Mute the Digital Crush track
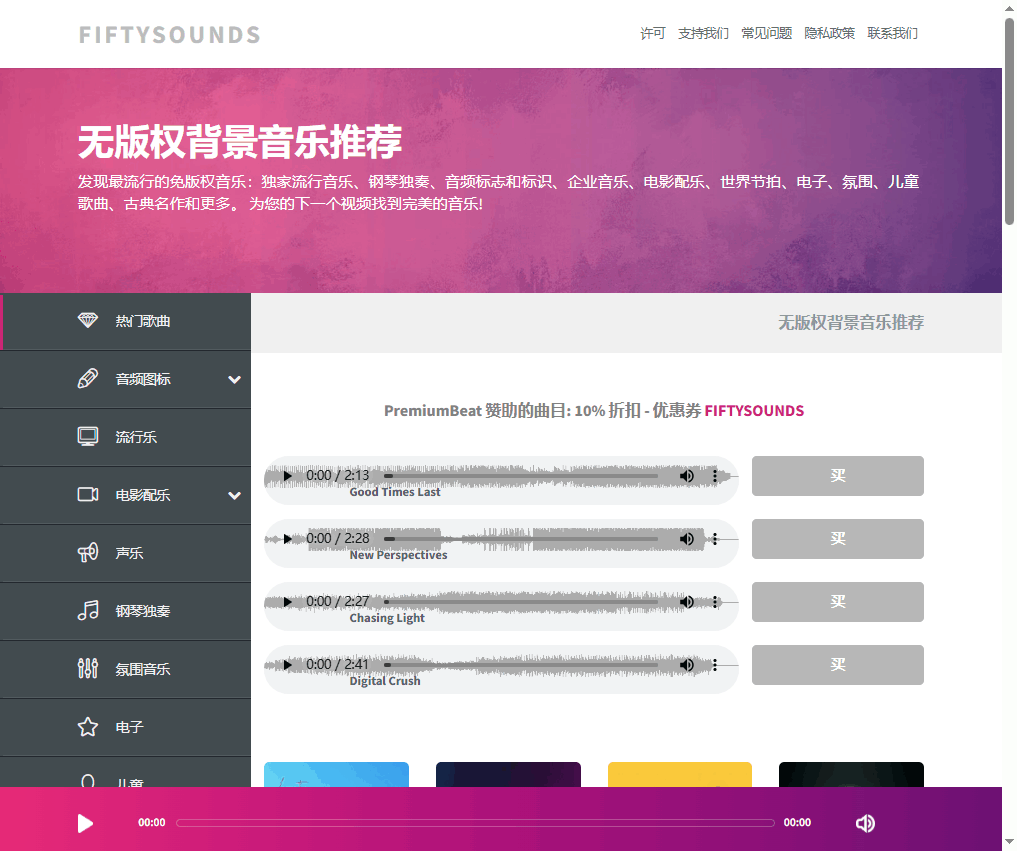The width and height of the screenshot is (1017, 851). (x=687, y=665)
